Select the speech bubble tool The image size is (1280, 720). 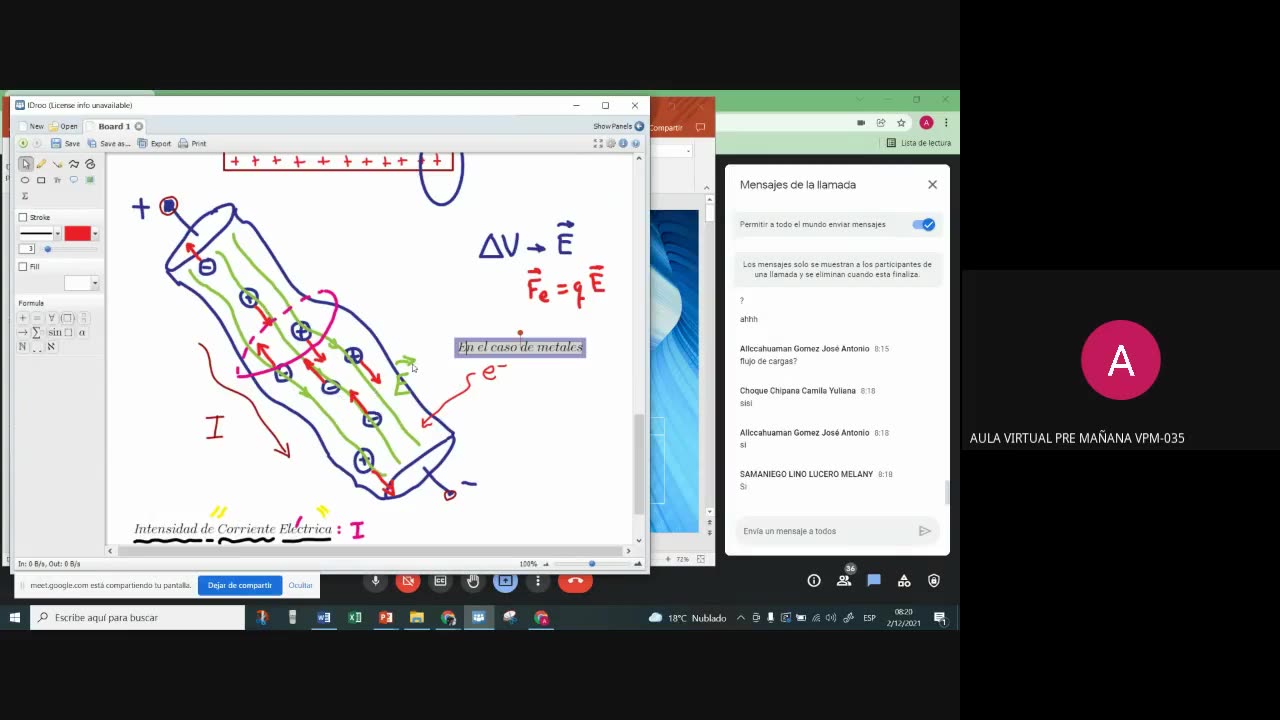[73, 180]
